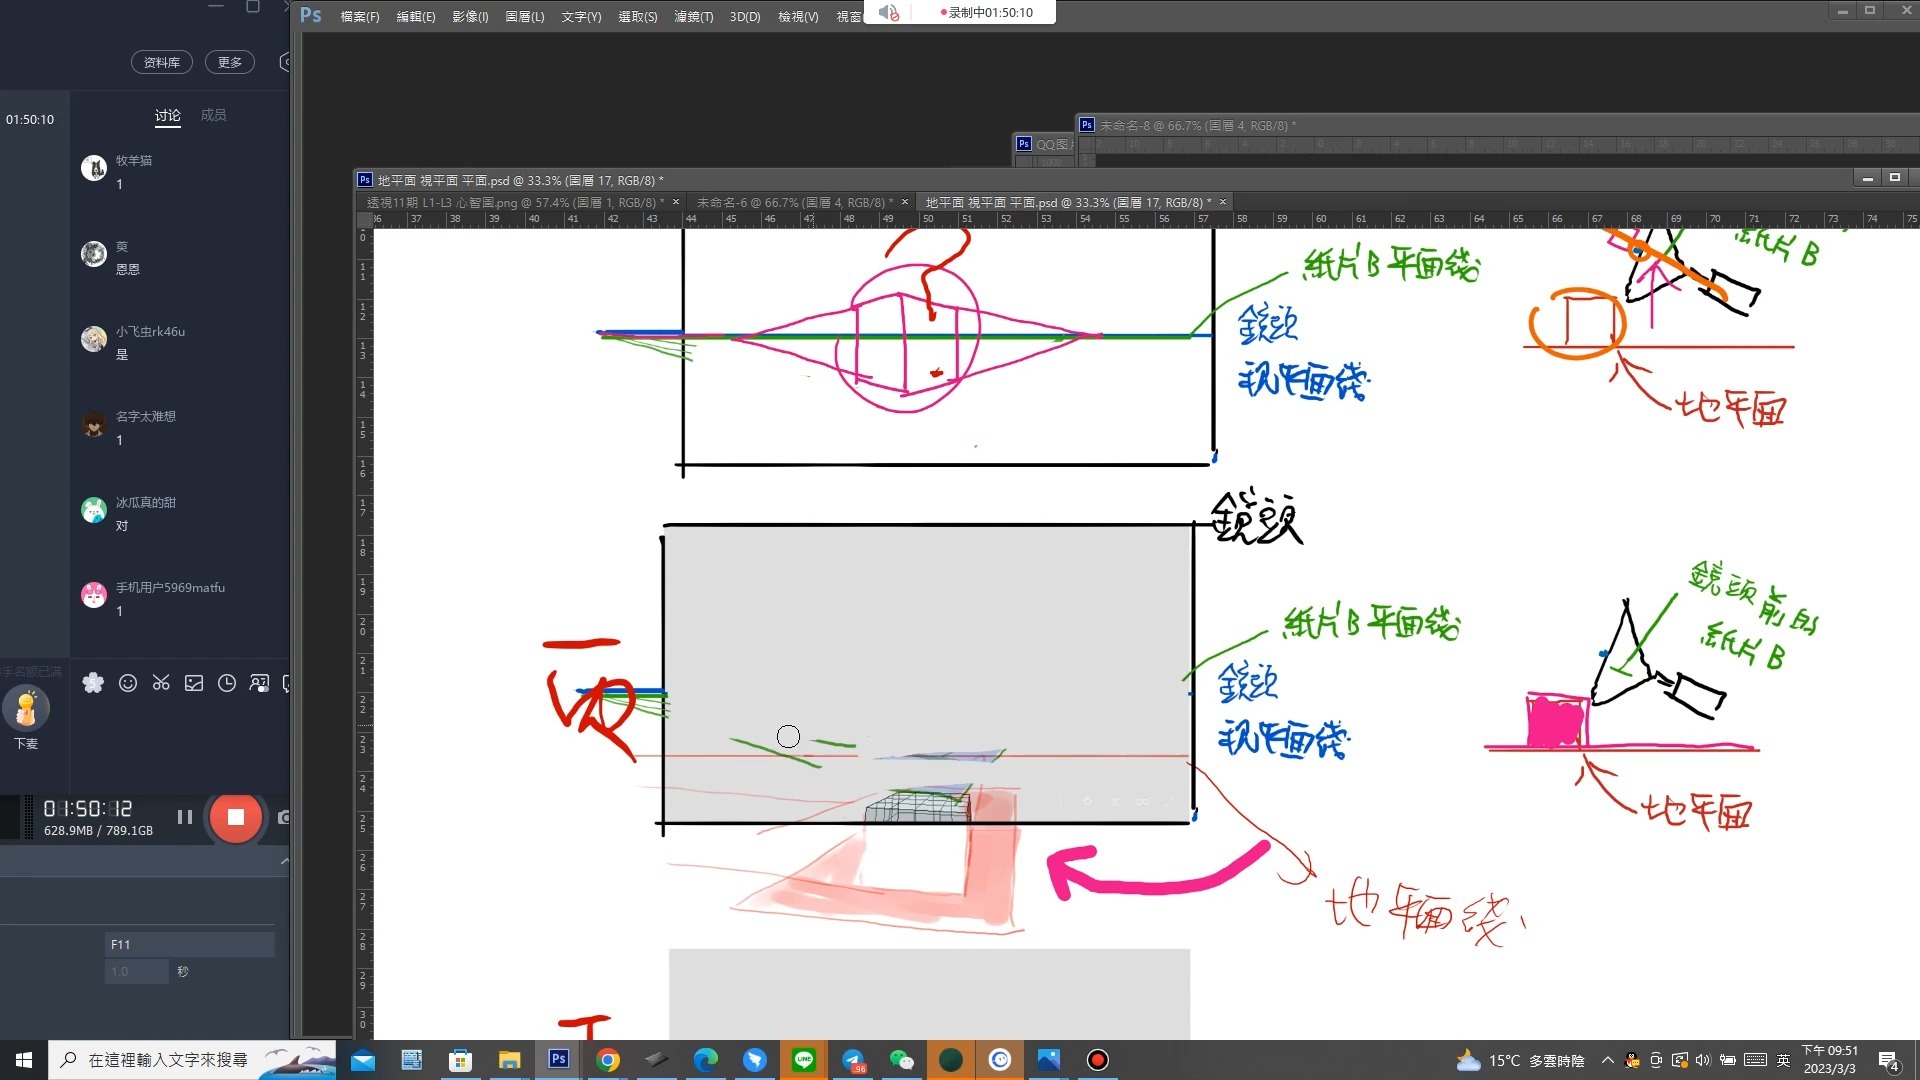Screen dimensions: 1920x1080
Task: Open the 圖層(L) layer menu
Action: (x=524, y=16)
